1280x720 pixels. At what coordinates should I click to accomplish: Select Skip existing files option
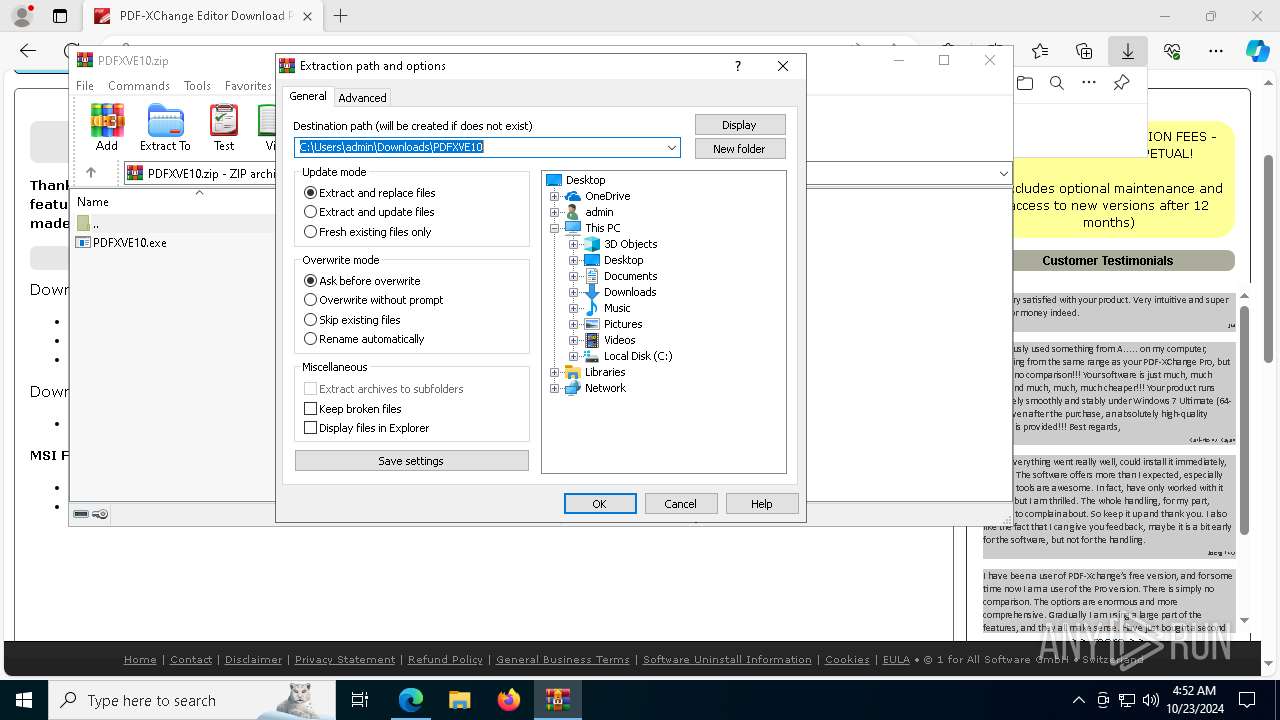352,320
